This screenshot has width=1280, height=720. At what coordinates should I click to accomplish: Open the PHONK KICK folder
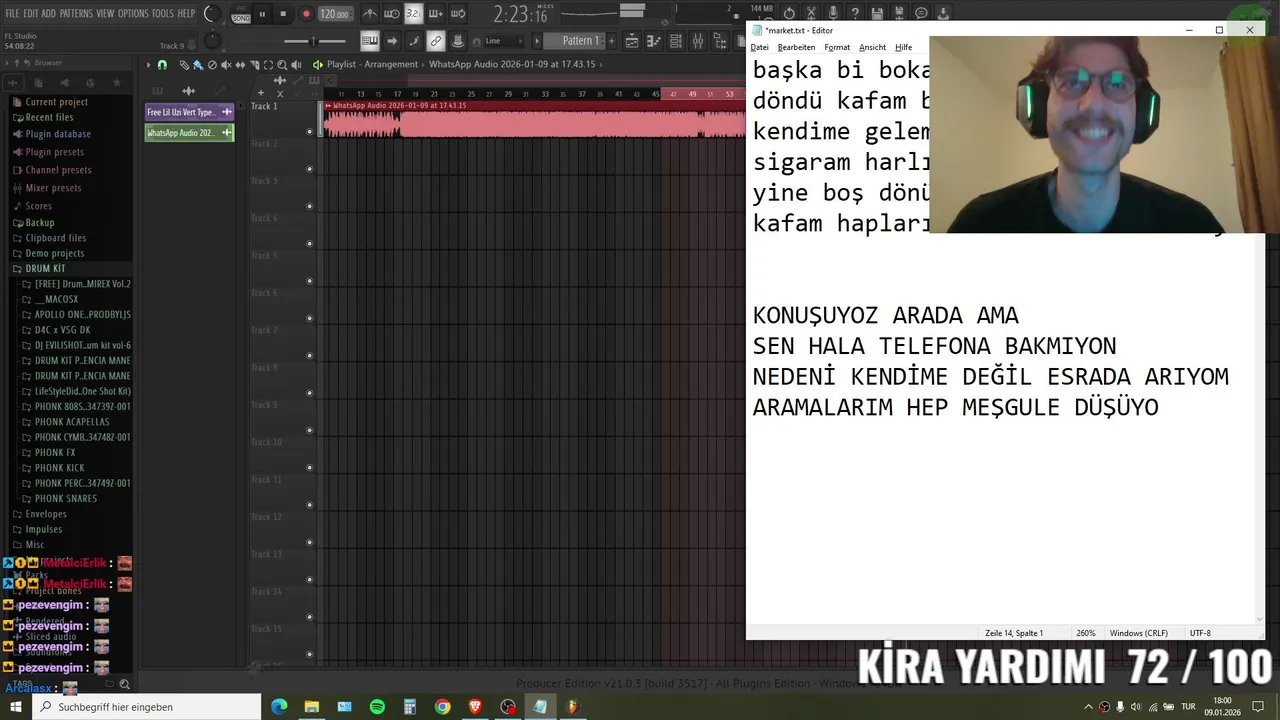tap(59, 468)
